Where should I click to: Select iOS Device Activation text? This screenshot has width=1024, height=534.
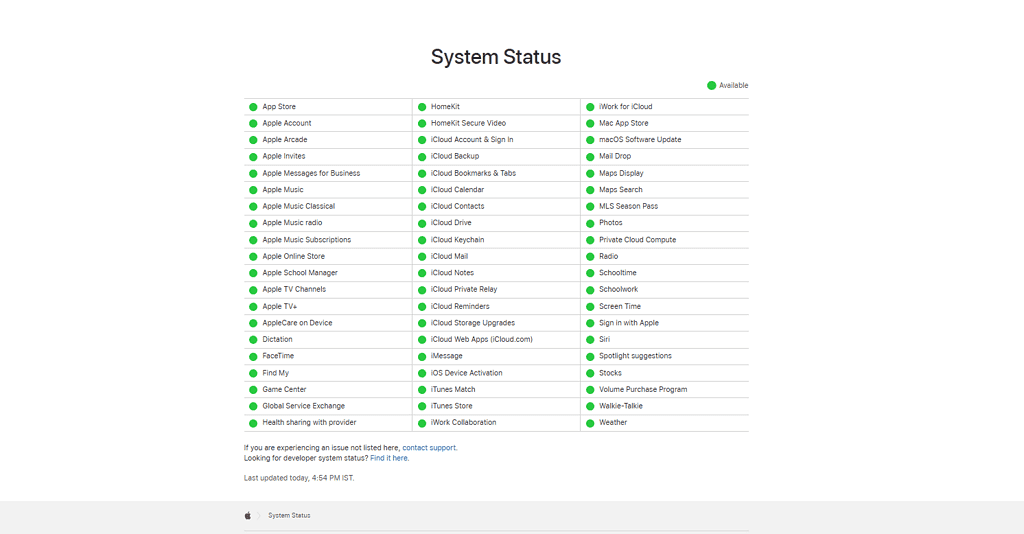(466, 373)
